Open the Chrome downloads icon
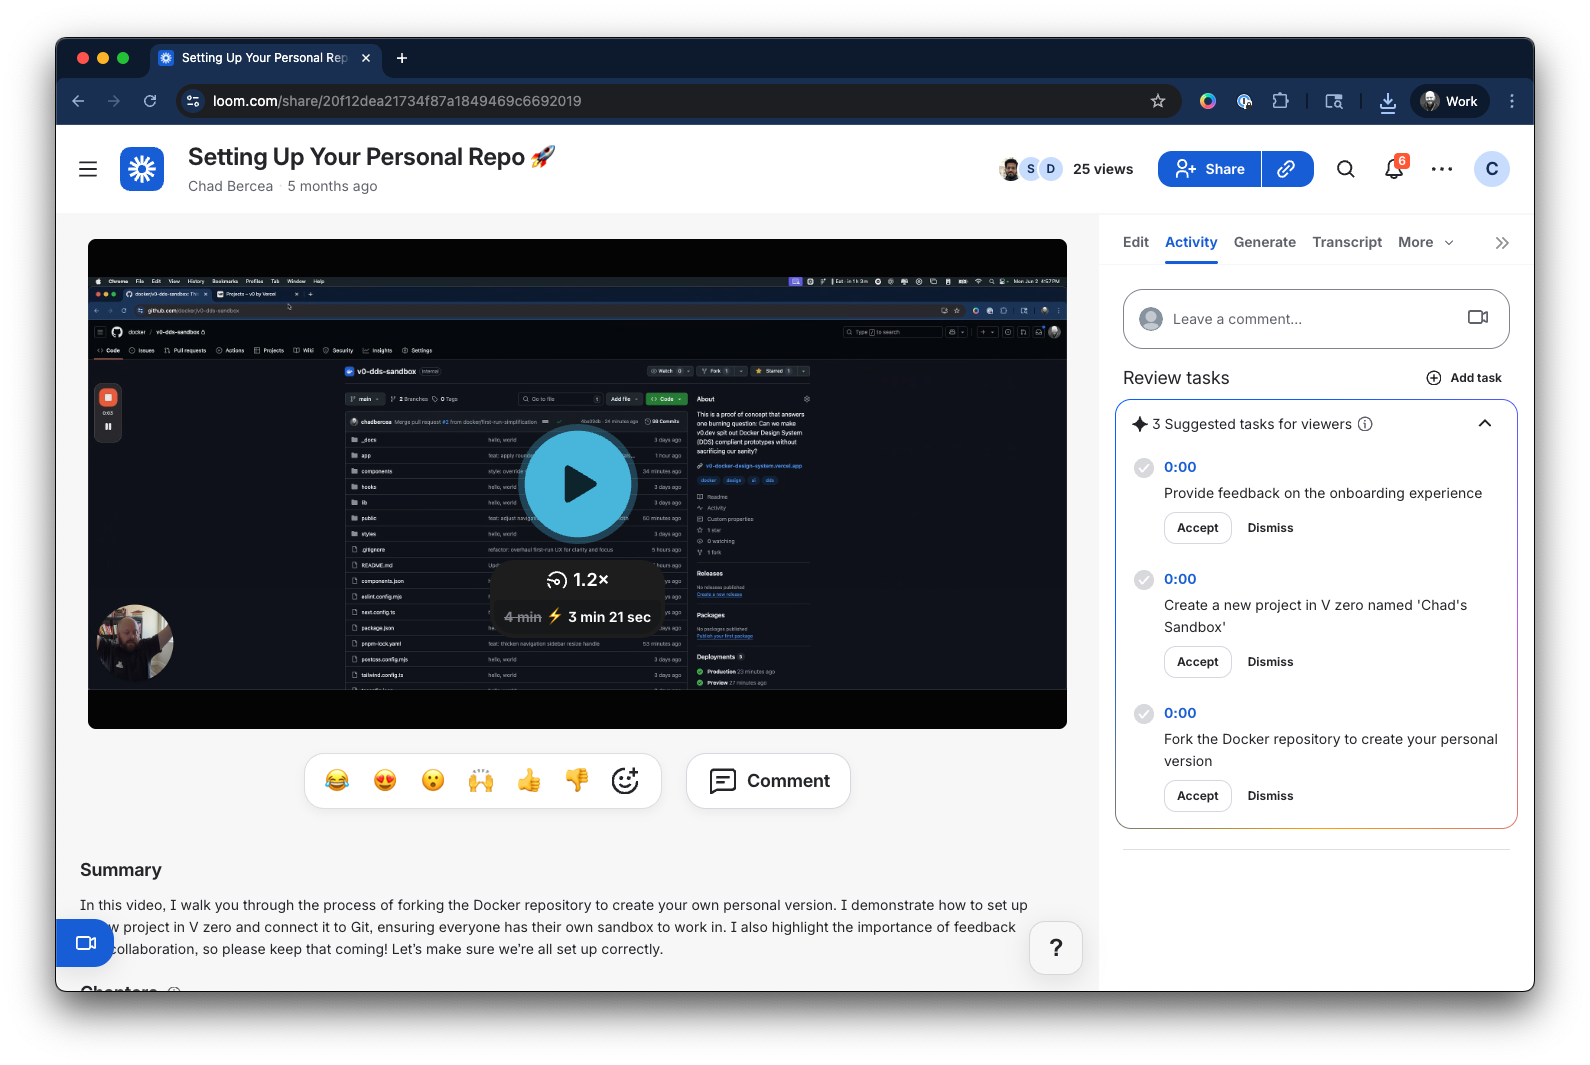1590x1065 pixels. [x=1388, y=102]
